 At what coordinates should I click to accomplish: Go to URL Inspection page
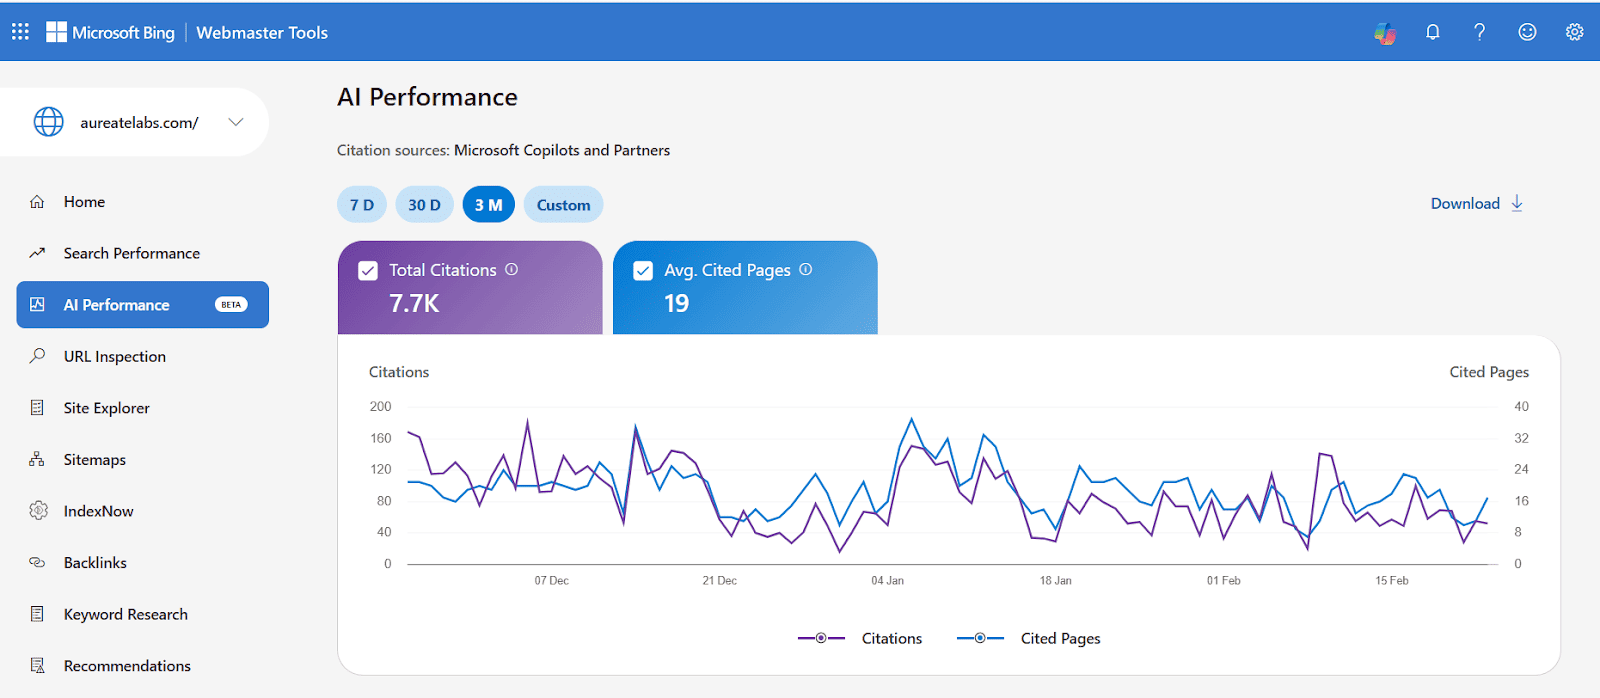tap(114, 356)
